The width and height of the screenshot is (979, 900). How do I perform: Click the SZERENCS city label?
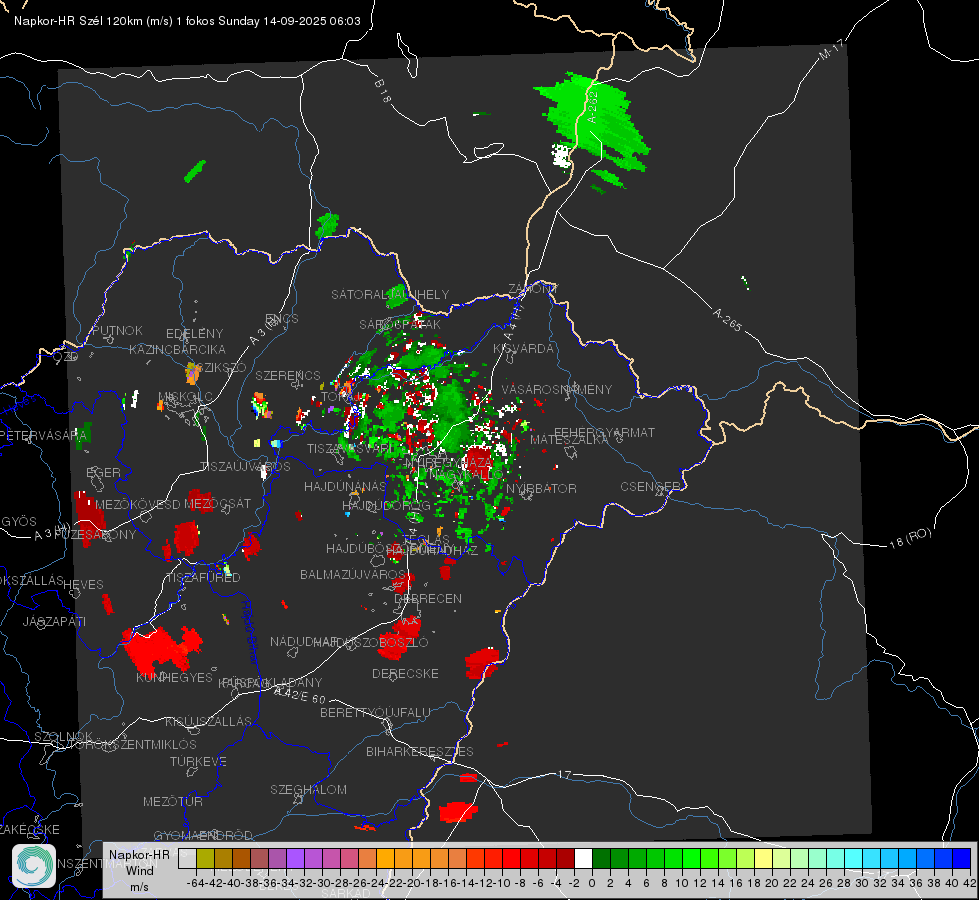[x=288, y=375]
